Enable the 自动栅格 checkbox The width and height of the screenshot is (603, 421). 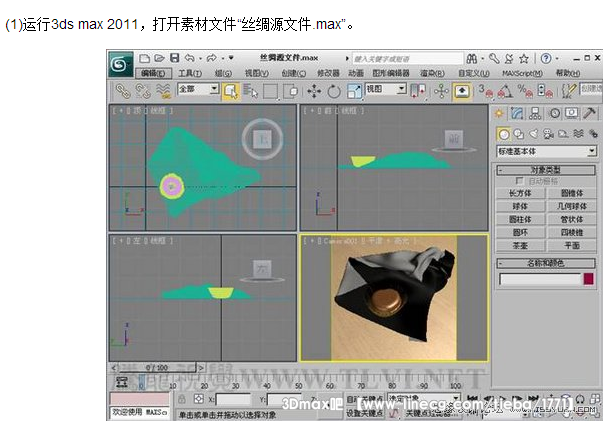point(518,181)
